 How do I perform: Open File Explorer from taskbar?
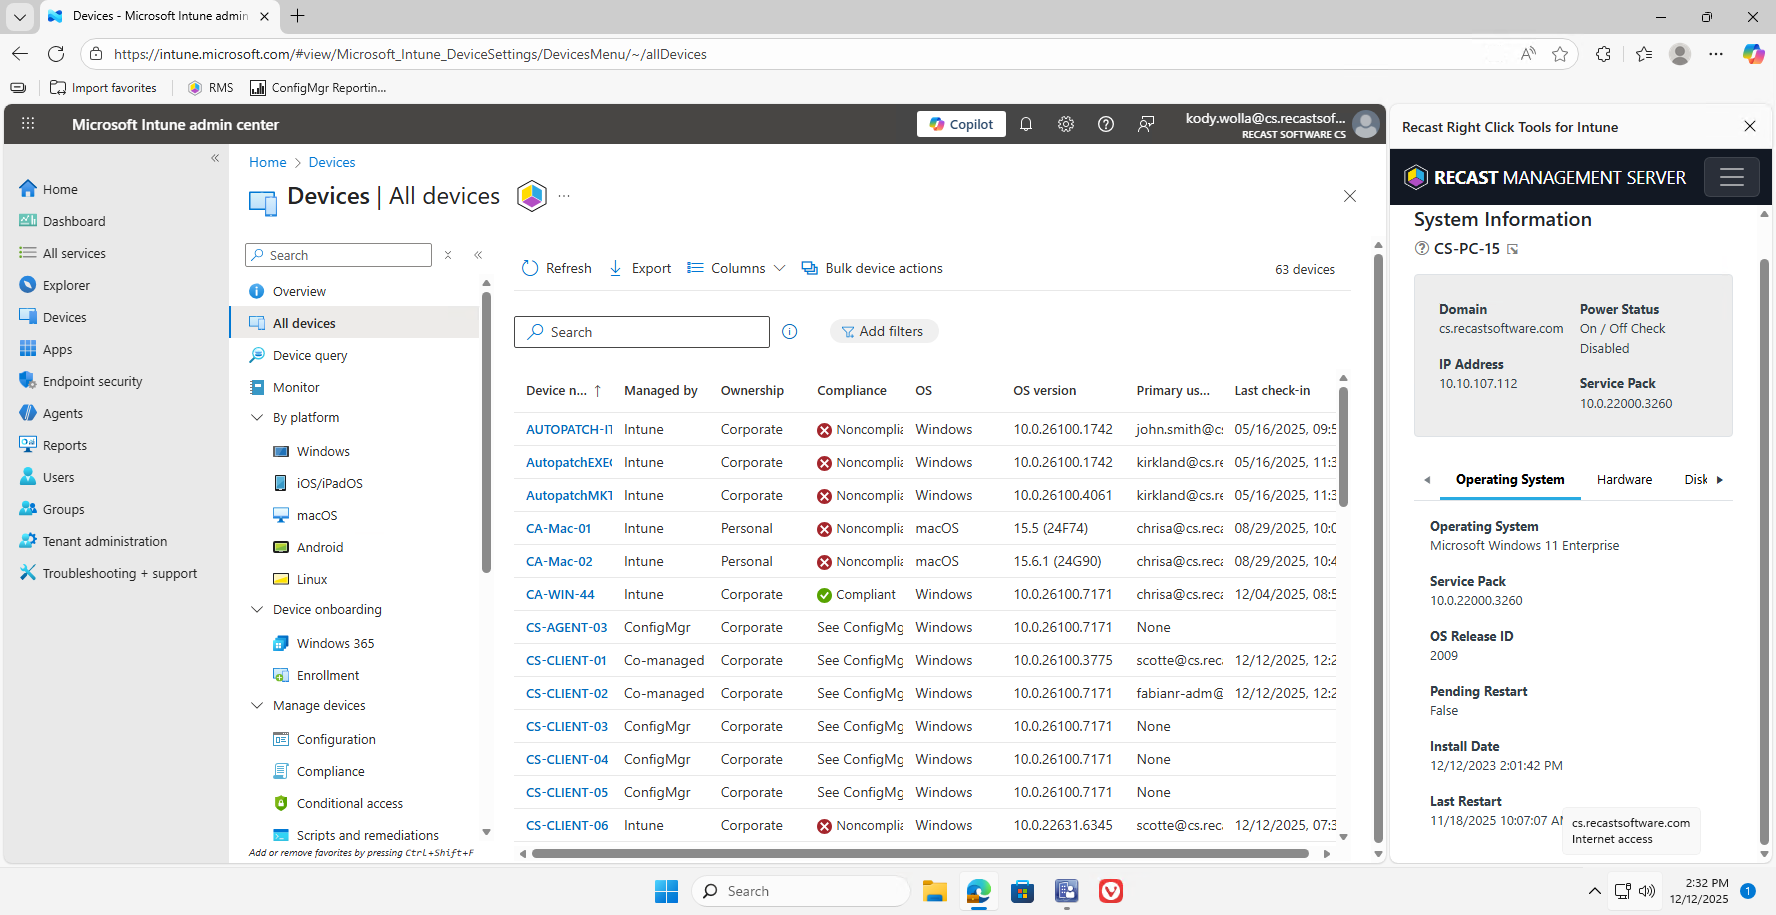pos(934,891)
